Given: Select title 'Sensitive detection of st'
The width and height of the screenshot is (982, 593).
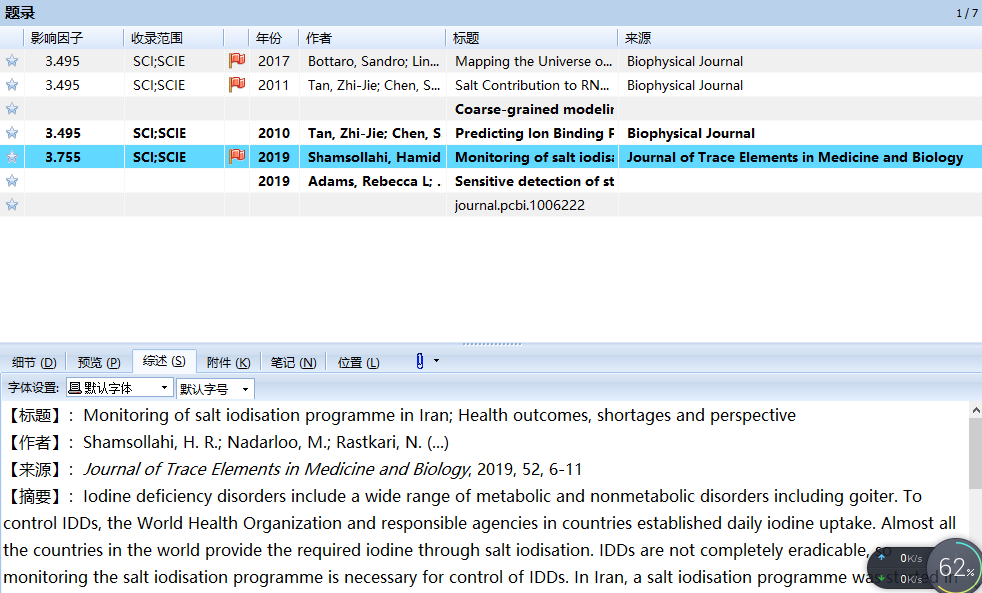Looking at the screenshot, I should [x=534, y=181].
